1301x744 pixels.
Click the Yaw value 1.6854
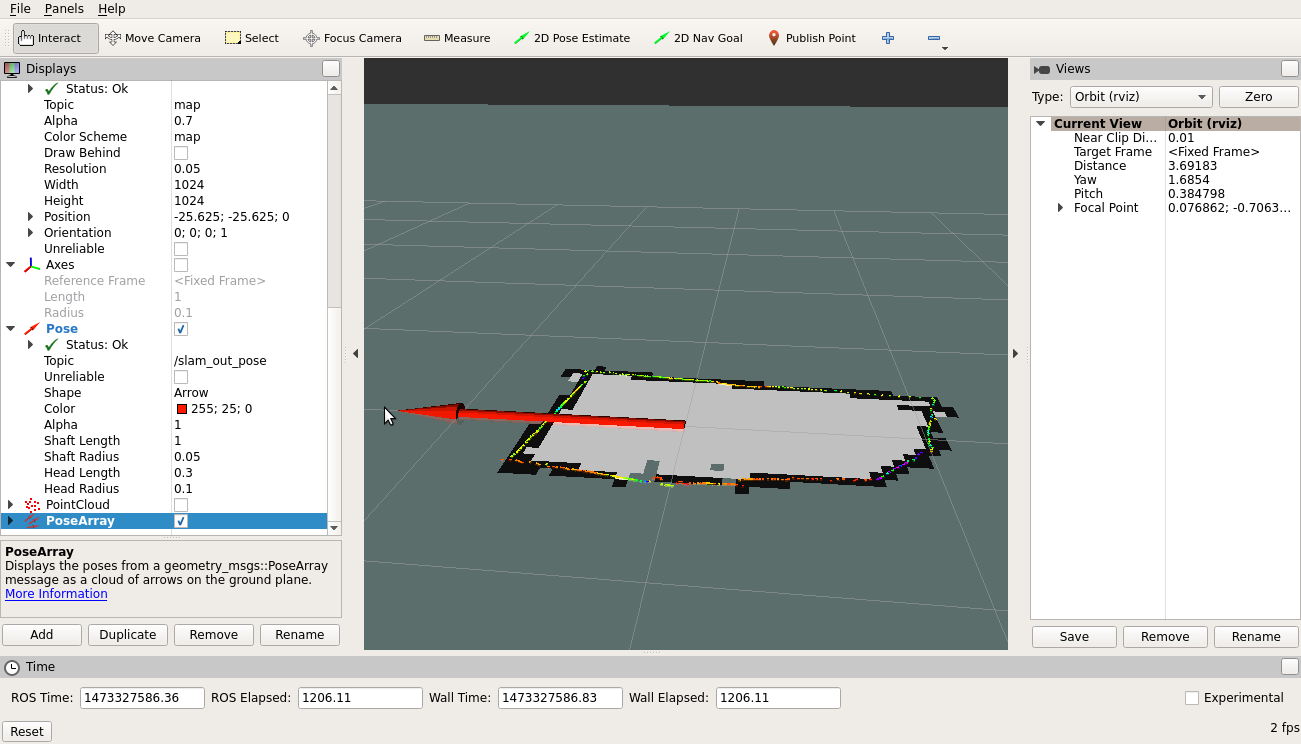click(x=1188, y=180)
